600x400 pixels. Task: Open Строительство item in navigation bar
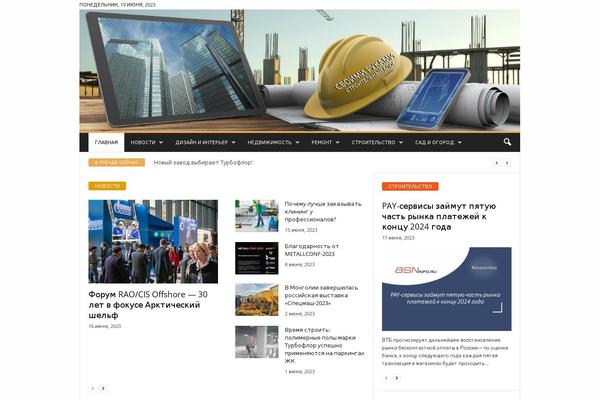[373, 142]
